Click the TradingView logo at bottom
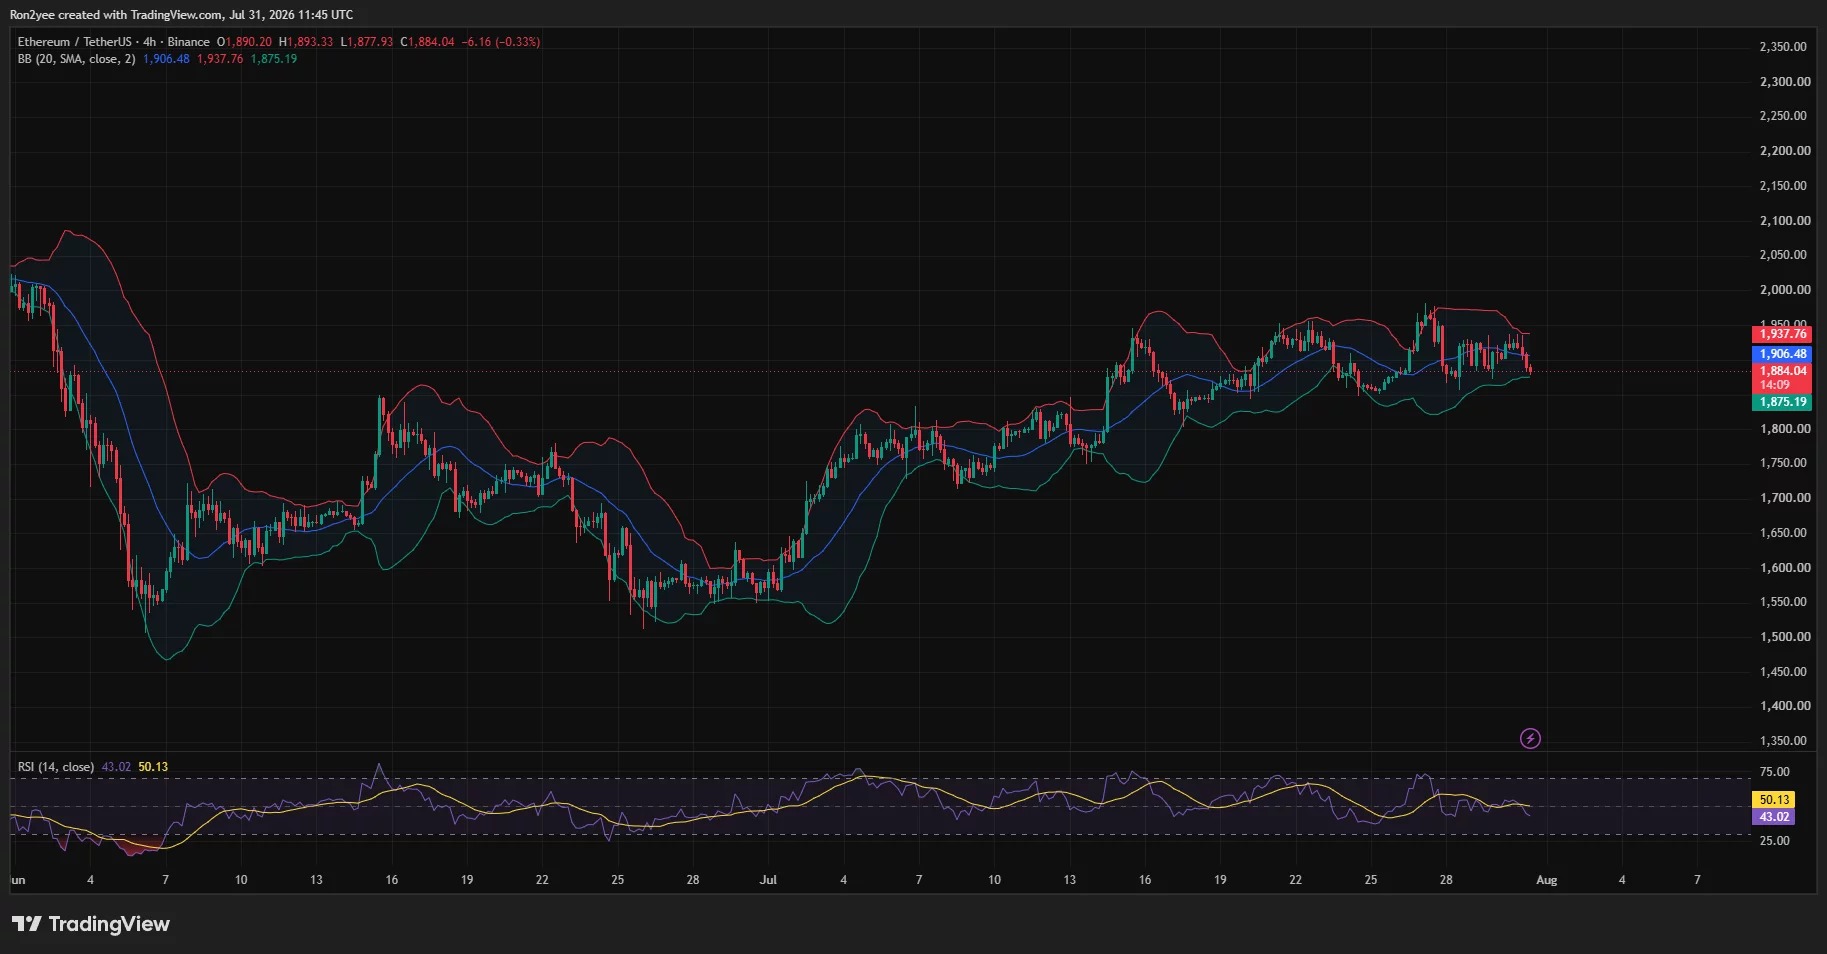1827x954 pixels. [x=91, y=924]
